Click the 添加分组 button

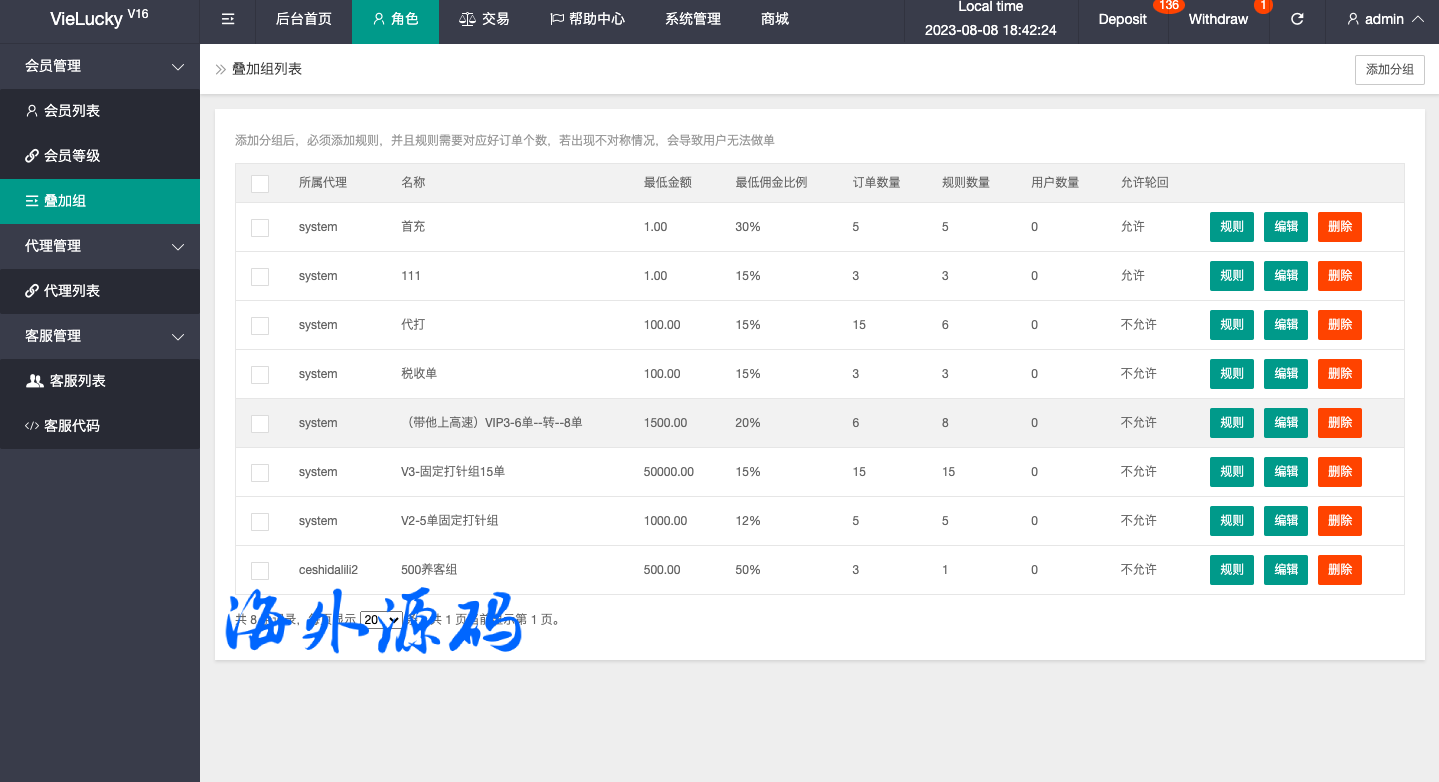(1389, 70)
